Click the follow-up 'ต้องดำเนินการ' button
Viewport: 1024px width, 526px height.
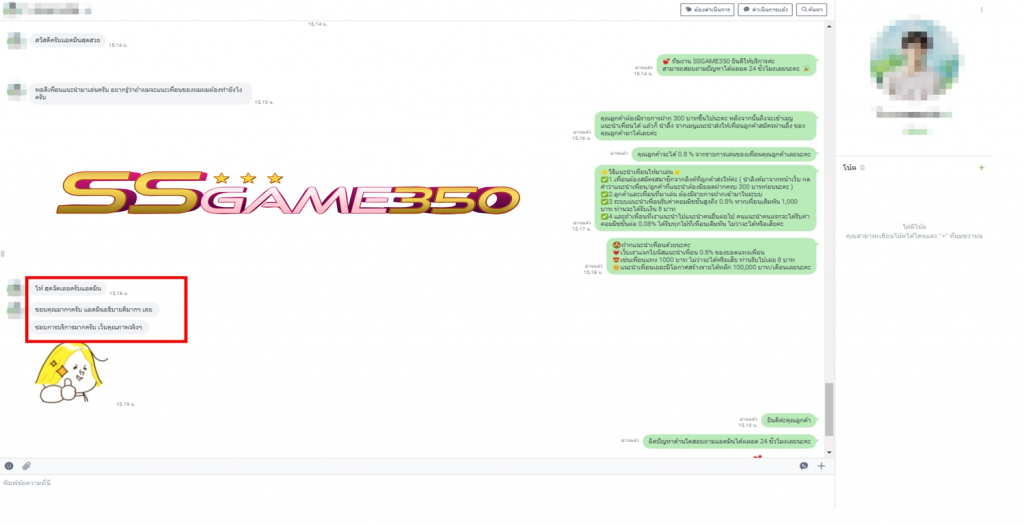pos(707,10)
